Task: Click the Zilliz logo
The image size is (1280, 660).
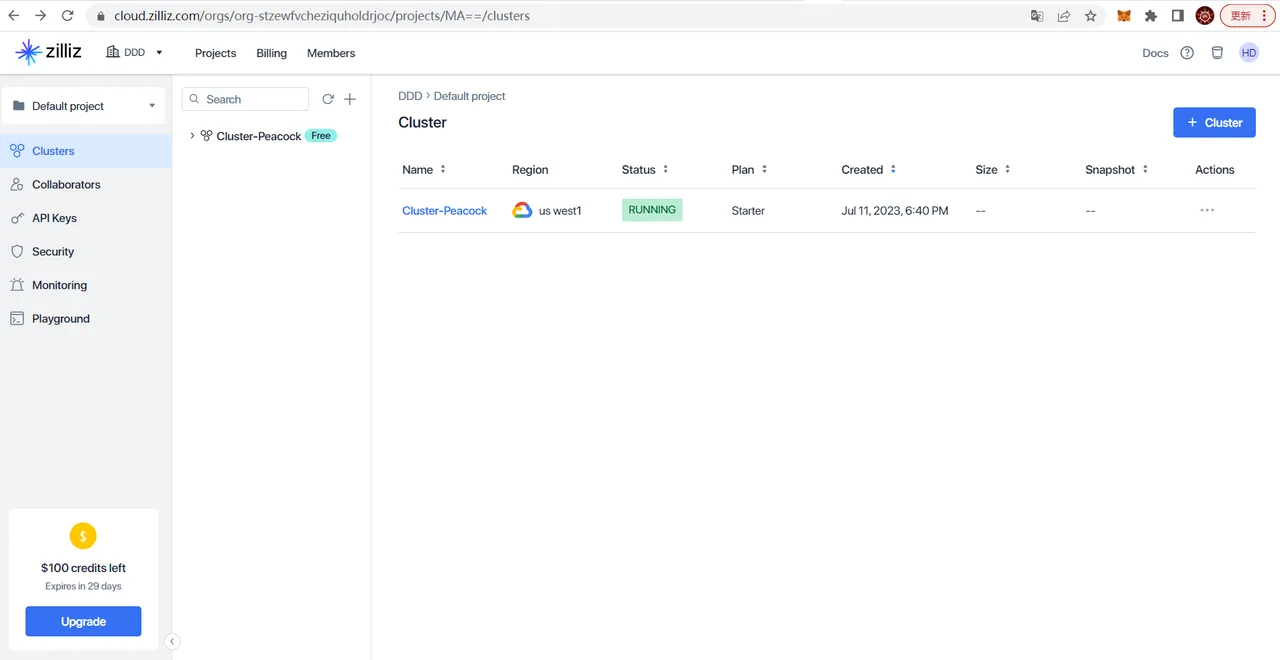Action: click(x=48, y=52)
